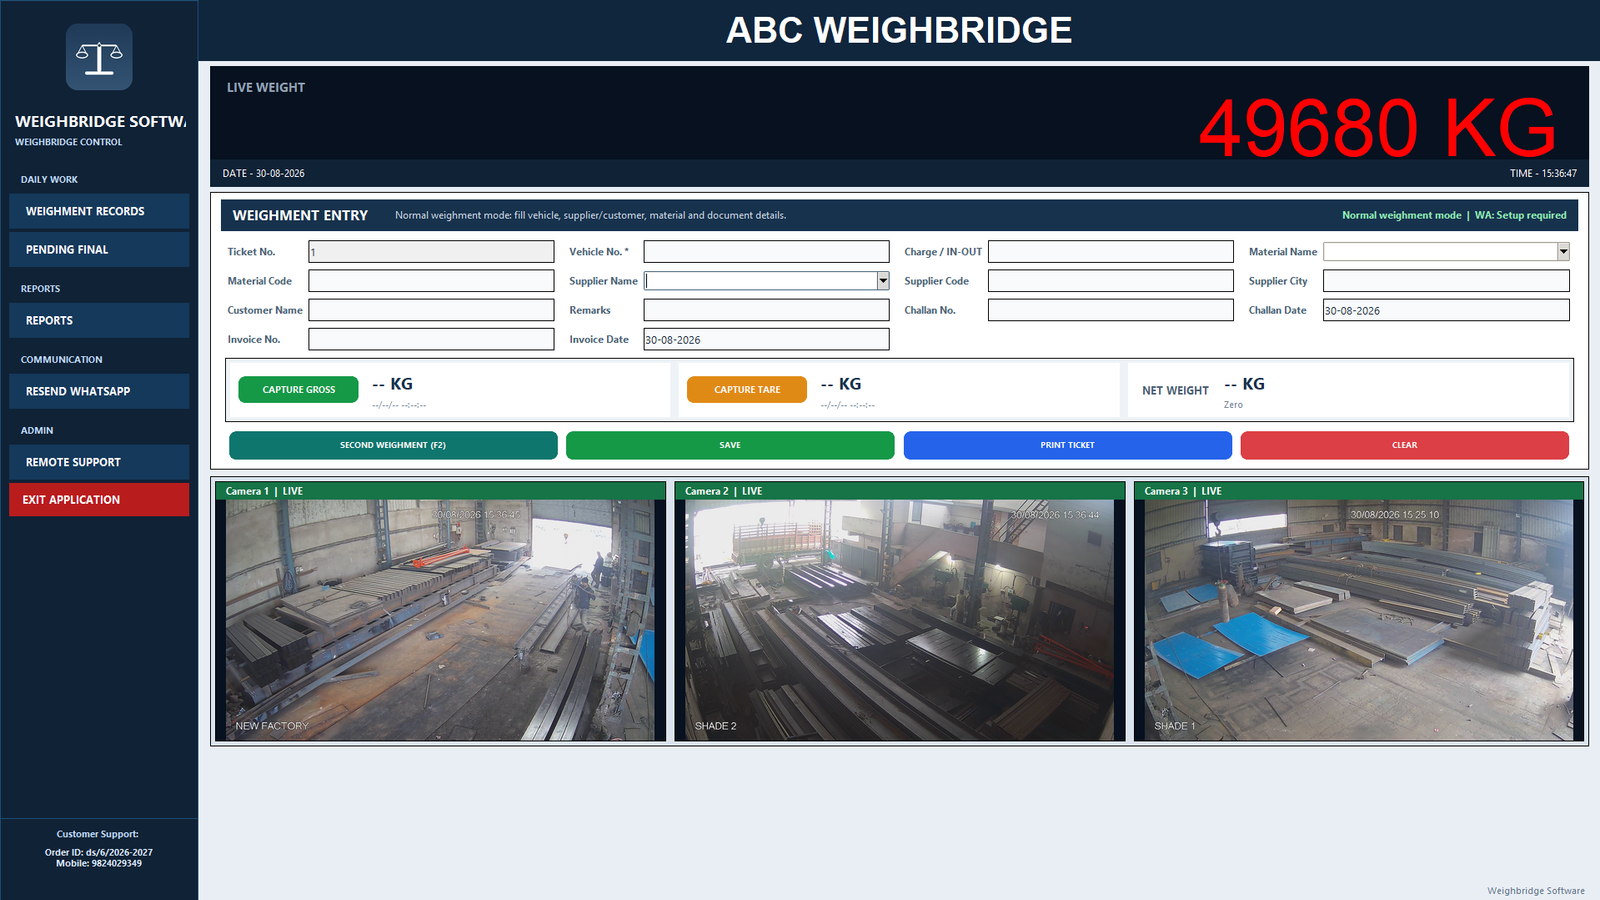Click 'Normal weighment mode' green status text
Viewport: 1600px width, 900px height.
(1401, 215)
